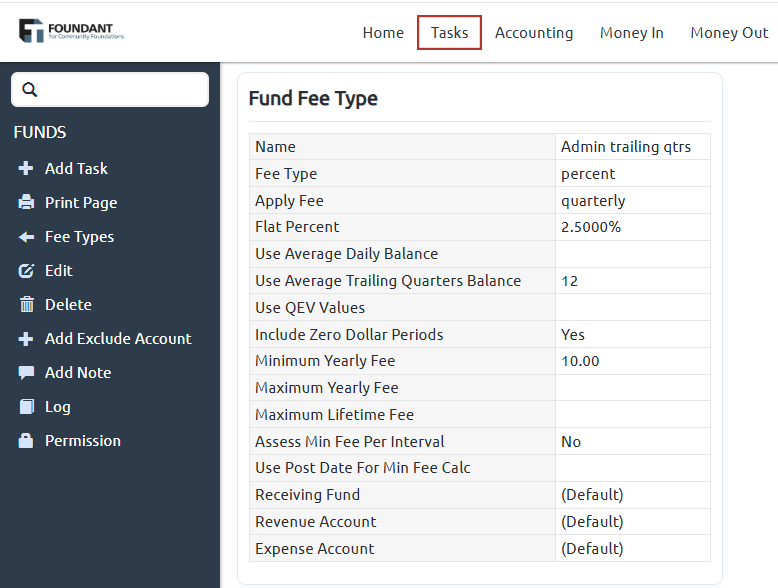This screenshot has height=588, width=778.
Task: Focus the sidebar search field
Action: (110, 89)
